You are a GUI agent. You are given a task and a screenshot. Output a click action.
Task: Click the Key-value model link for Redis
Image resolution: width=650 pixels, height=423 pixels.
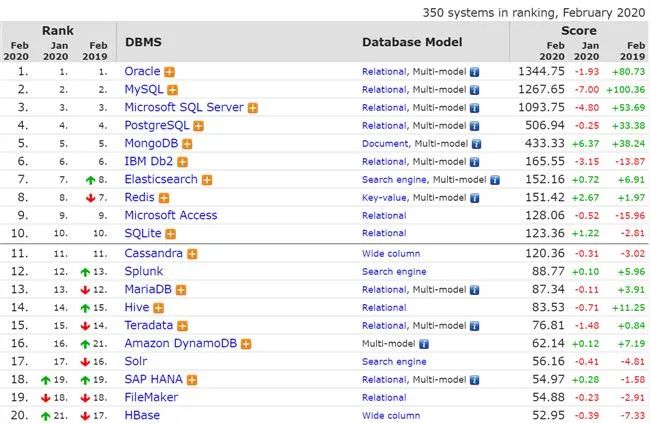(384, 198)
